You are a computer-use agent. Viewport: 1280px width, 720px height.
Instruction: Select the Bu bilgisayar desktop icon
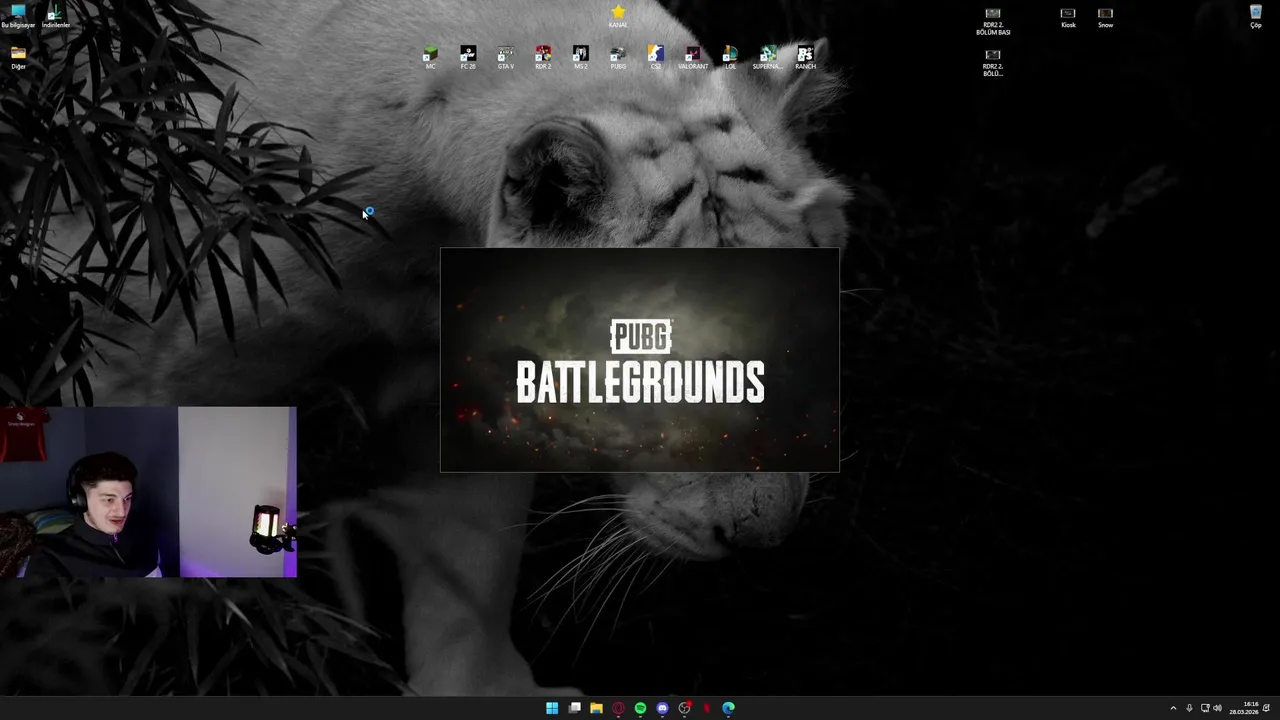[x=18, y=16]
